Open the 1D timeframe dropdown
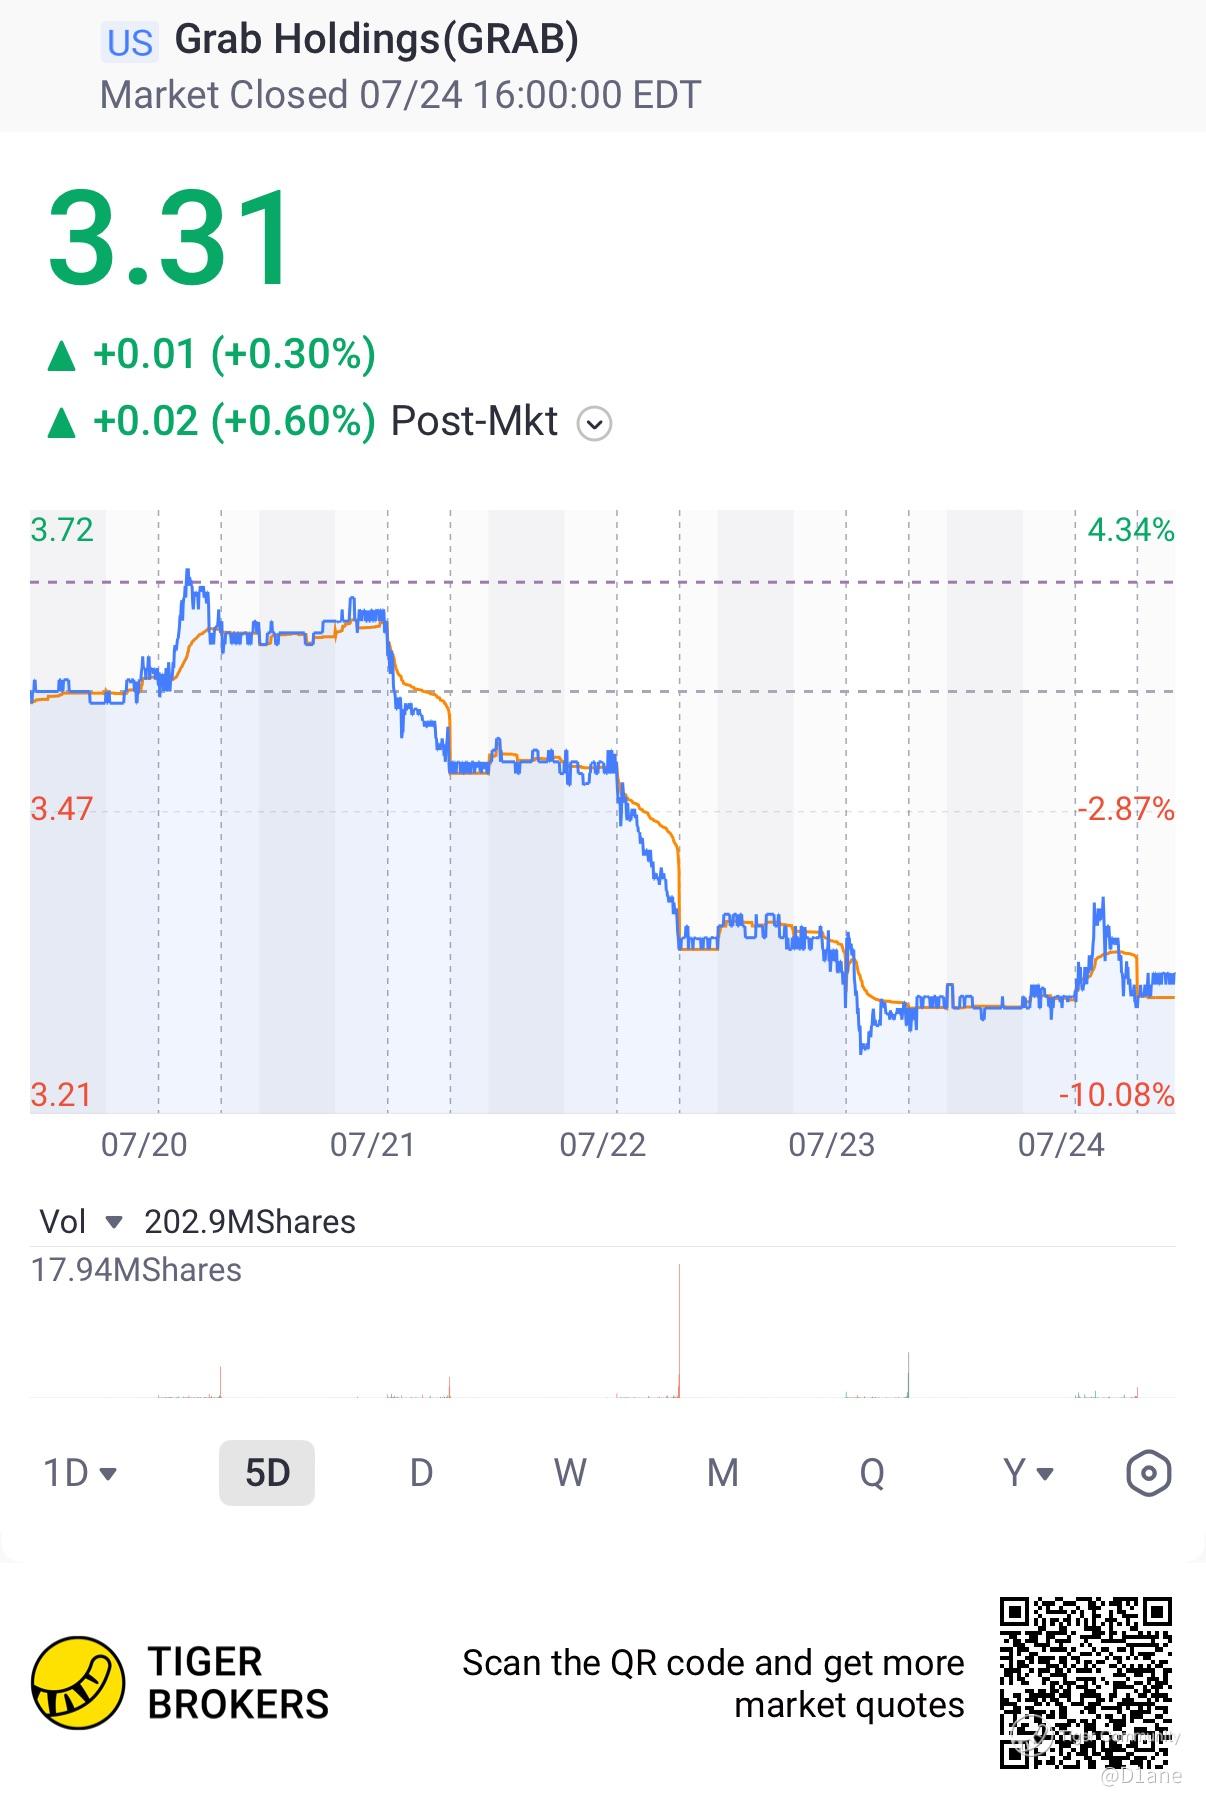 [80, 1473]
